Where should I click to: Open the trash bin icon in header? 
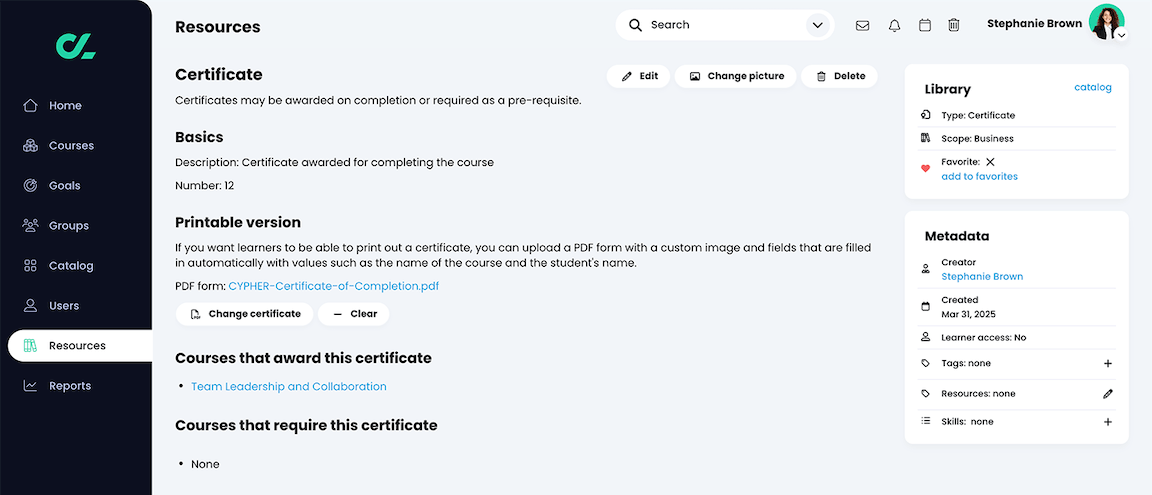(954, 25)
